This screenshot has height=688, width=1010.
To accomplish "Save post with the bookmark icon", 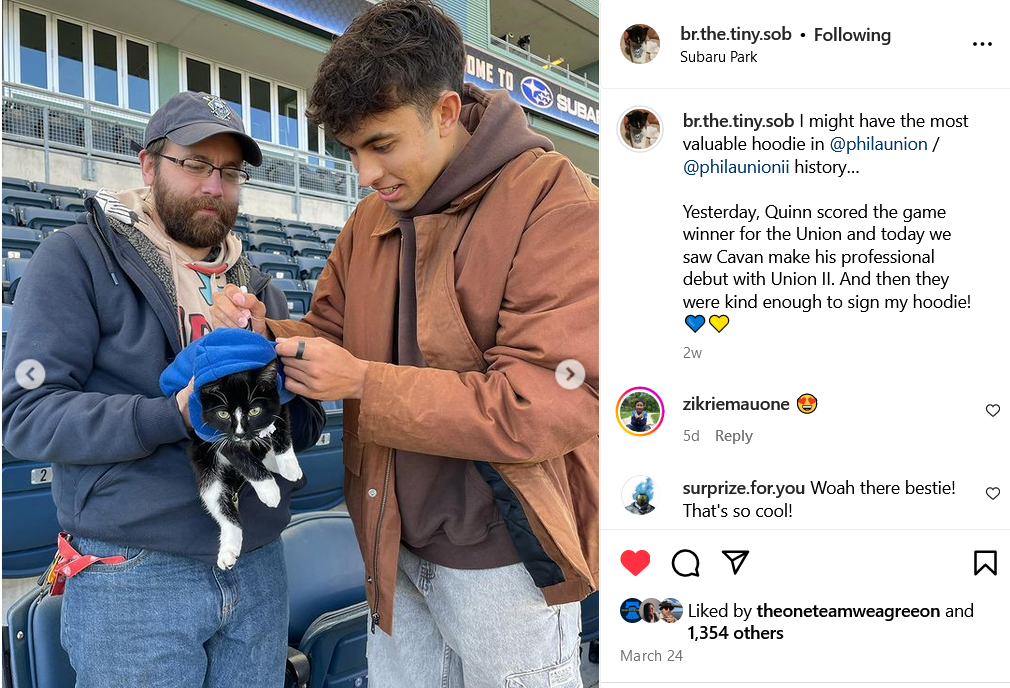I will pos(985,563).
